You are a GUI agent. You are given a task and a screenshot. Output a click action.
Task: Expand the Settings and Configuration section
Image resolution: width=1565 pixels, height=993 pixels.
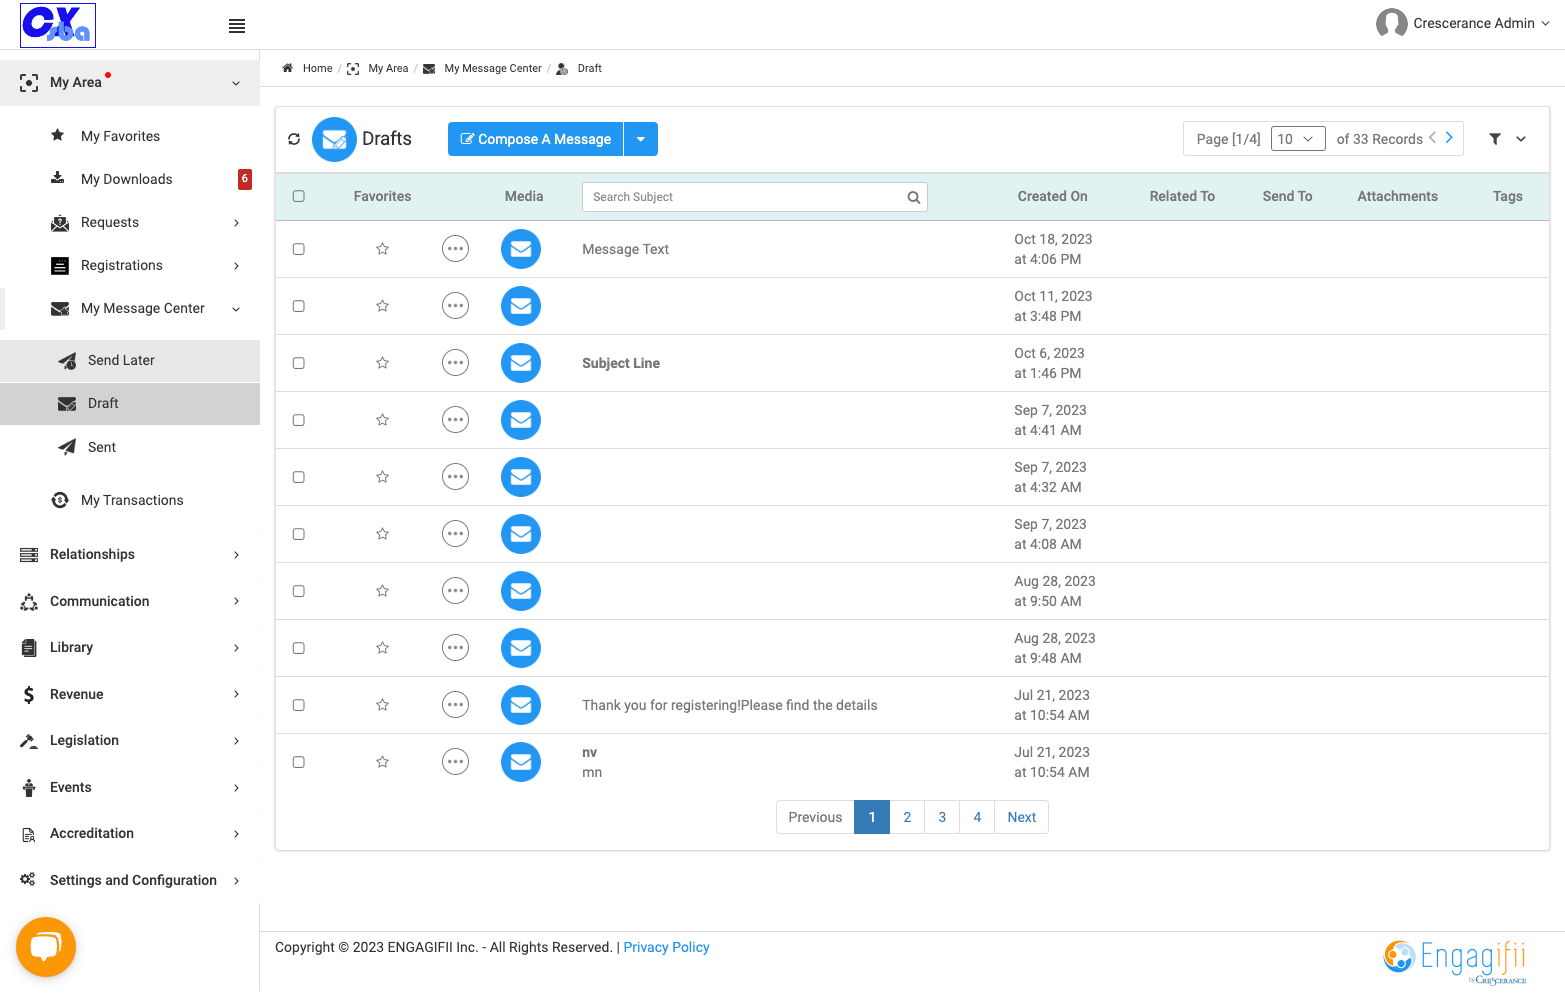coord(130,880)
